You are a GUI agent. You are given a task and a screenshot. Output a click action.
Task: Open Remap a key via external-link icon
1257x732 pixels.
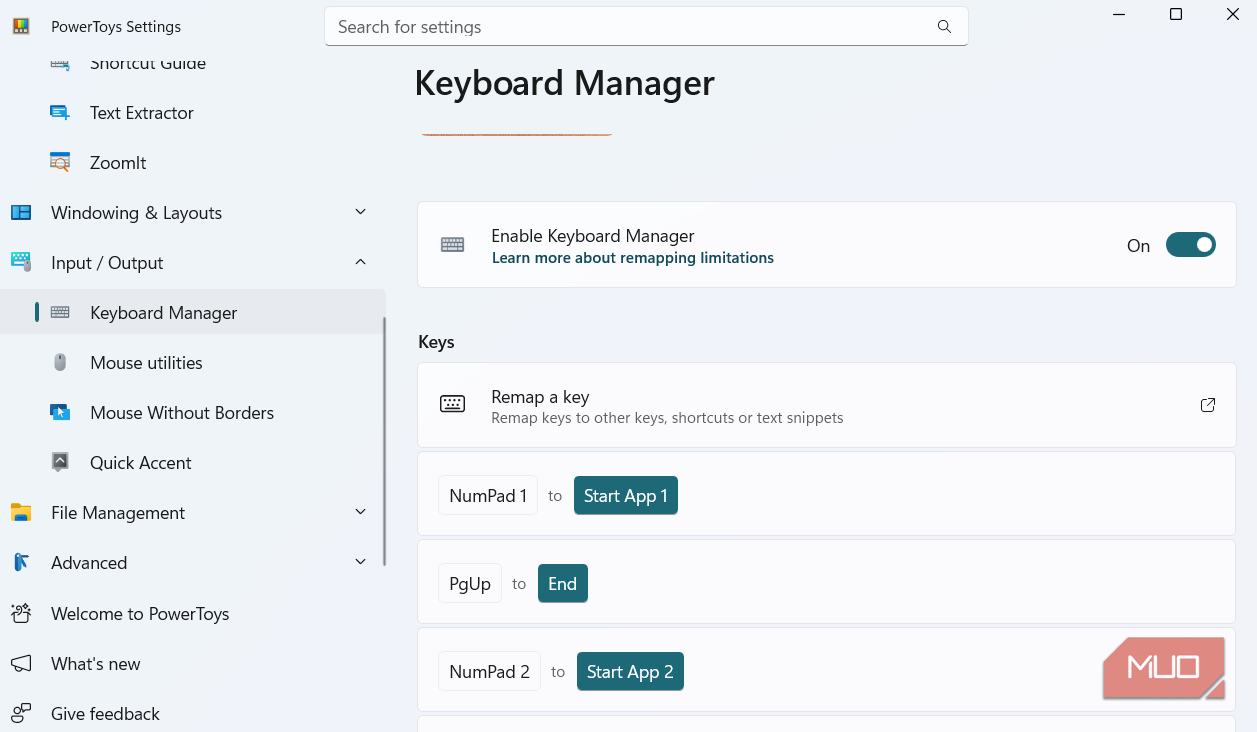1208,405
